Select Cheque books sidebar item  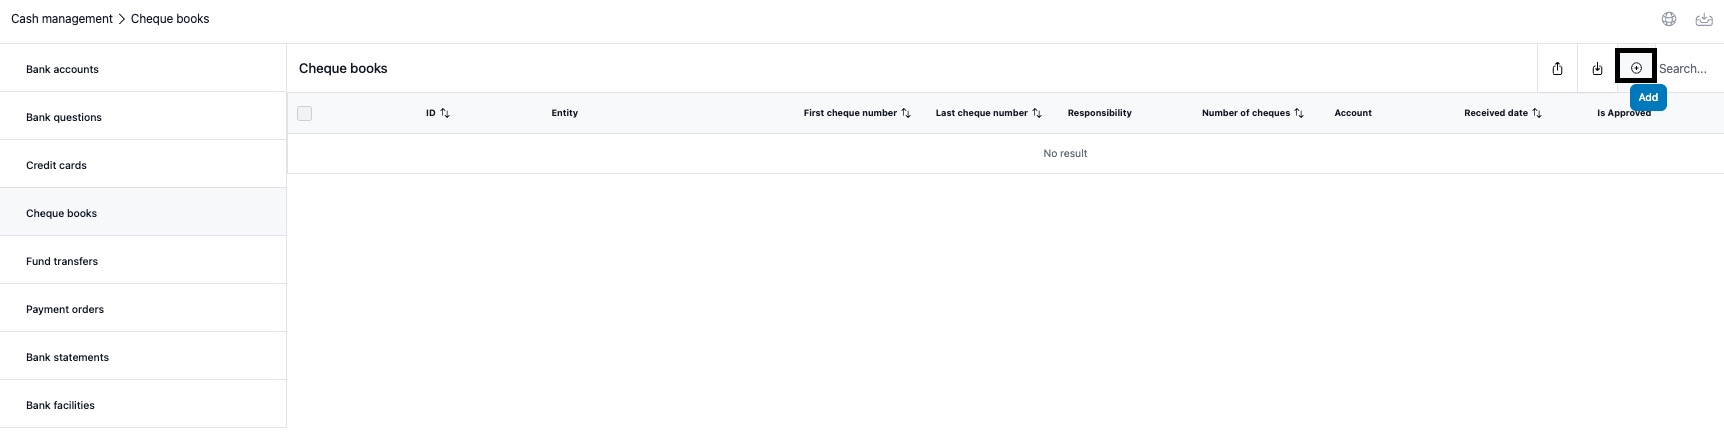click(143, 213)
